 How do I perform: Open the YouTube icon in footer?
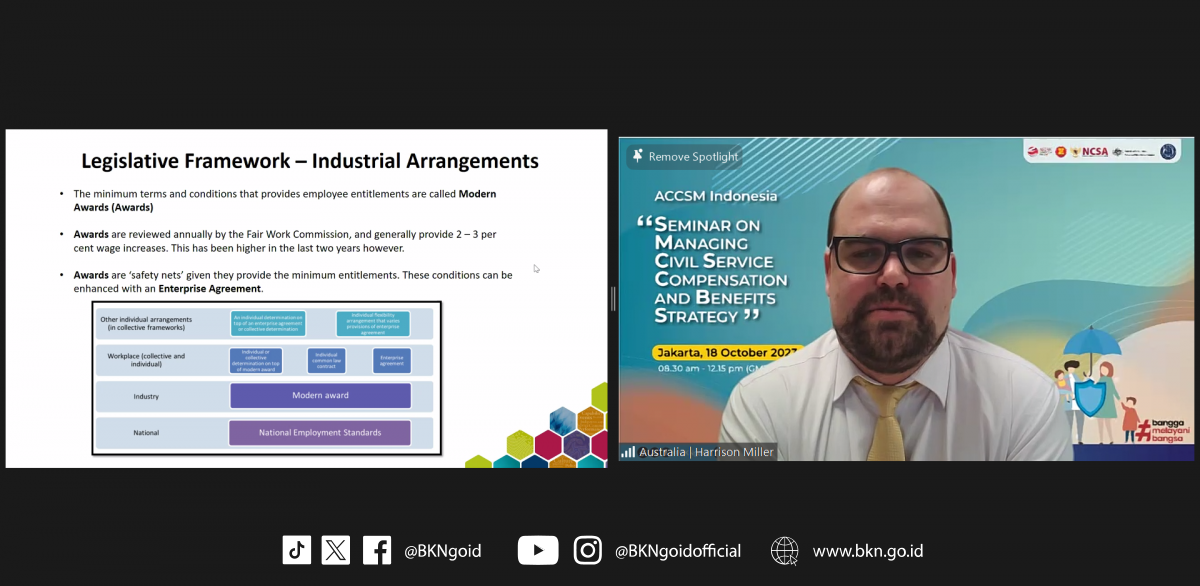[x=538, y=550]
